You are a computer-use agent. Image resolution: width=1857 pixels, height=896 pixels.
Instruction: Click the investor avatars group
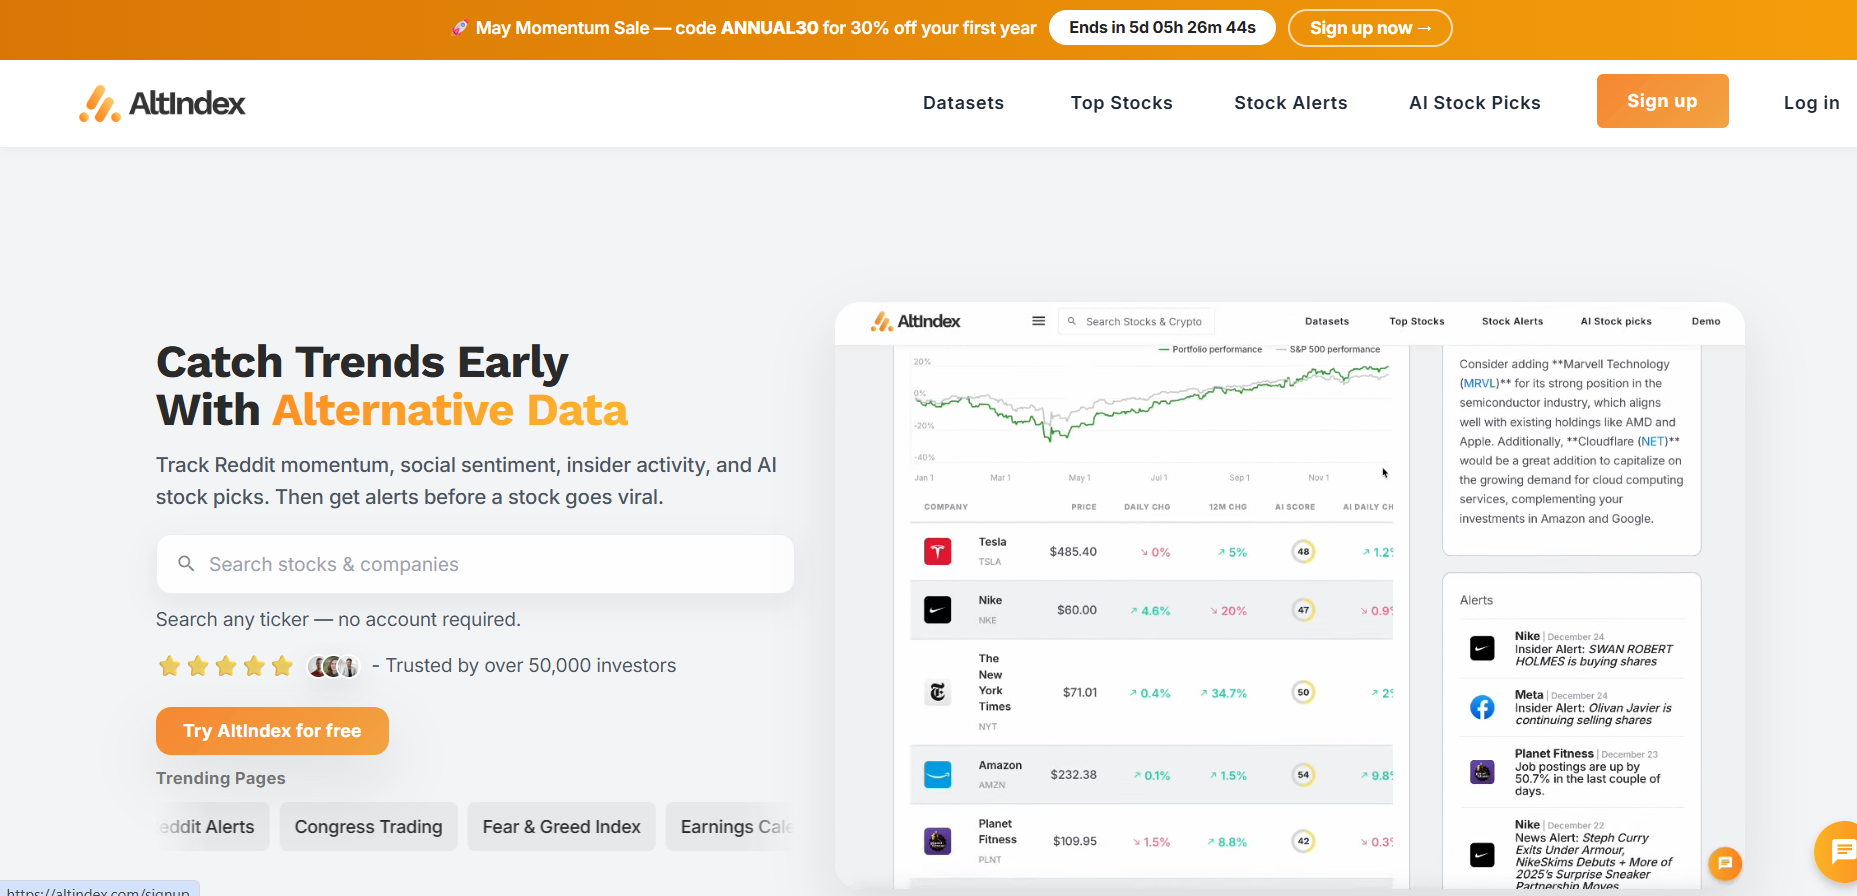pos(333,666)
